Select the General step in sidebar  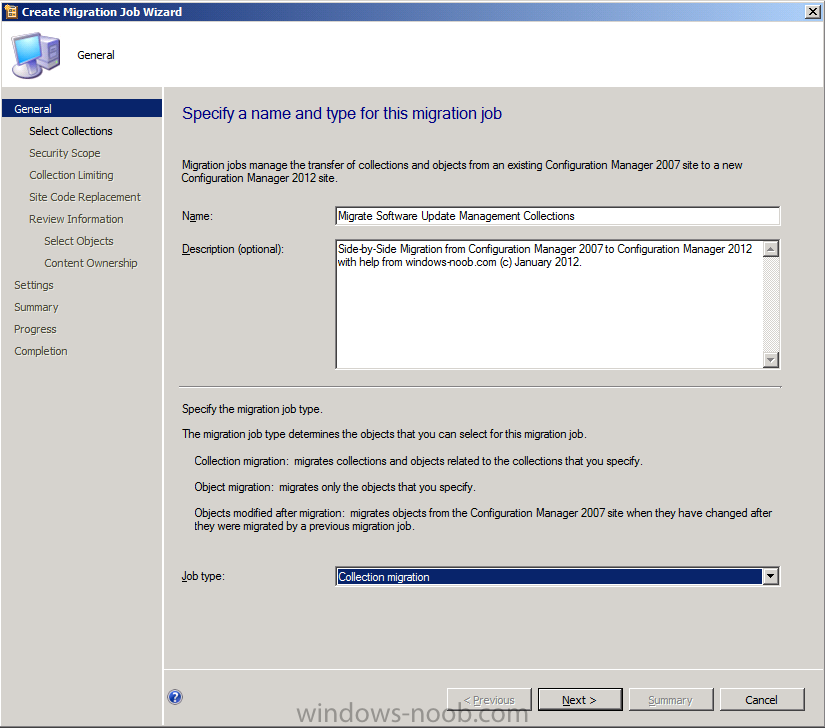[82, 108]
